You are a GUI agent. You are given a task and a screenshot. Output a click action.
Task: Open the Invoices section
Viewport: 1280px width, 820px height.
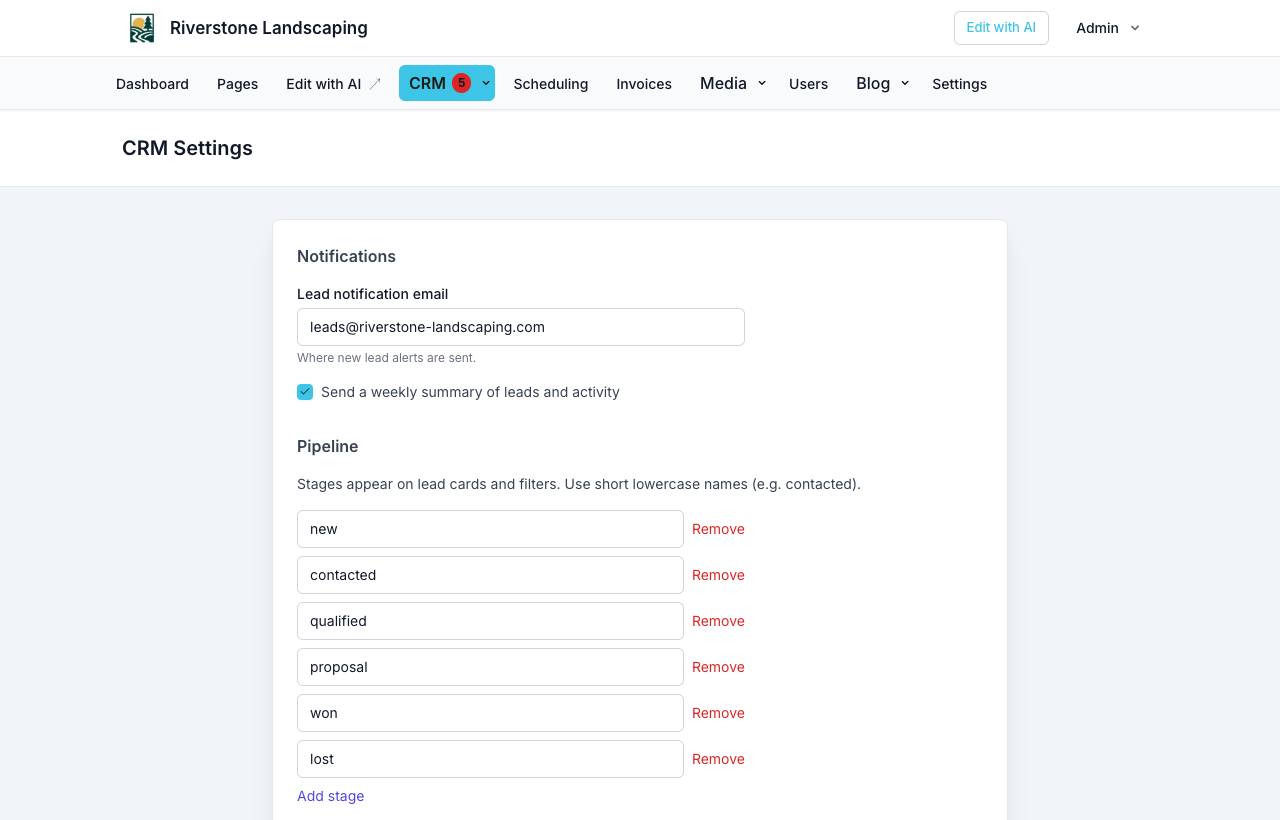pyautogui.click(x=644, y=84)
